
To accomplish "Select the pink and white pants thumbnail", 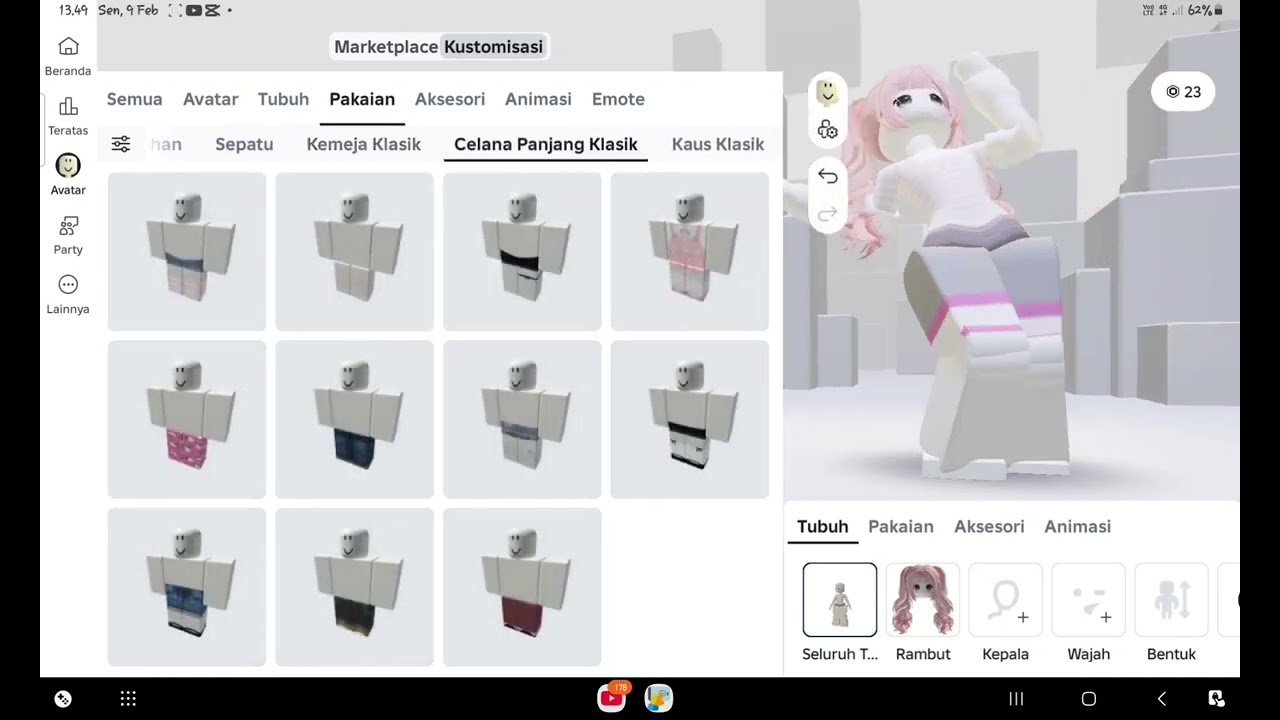I will coord(690,251).
